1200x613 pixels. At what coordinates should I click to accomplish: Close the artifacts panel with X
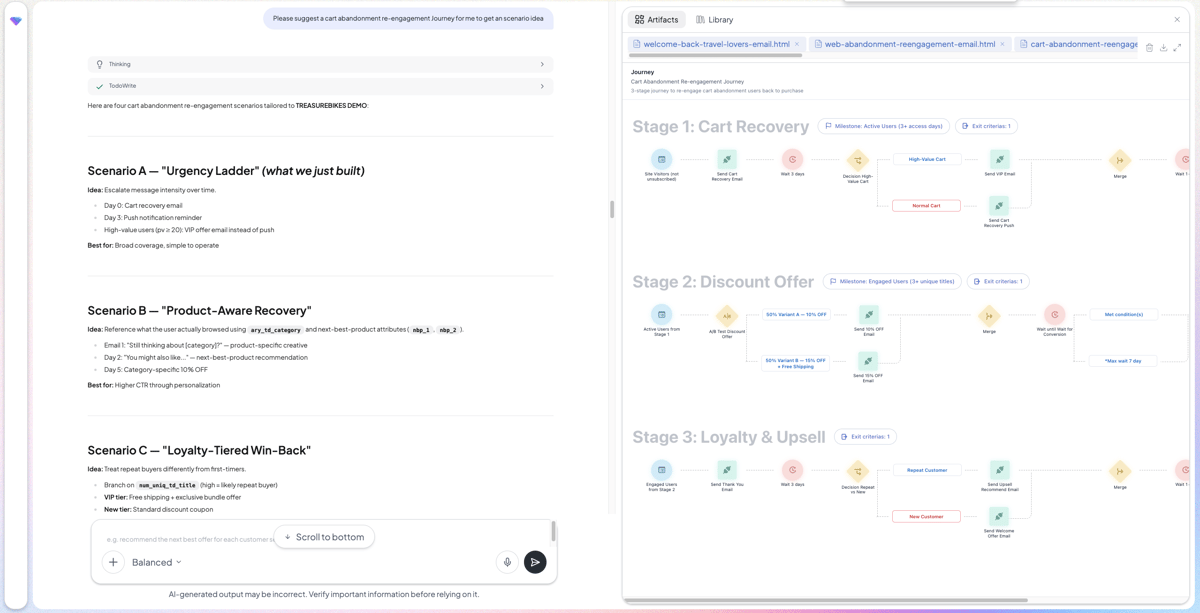(x=1177, y=19)
